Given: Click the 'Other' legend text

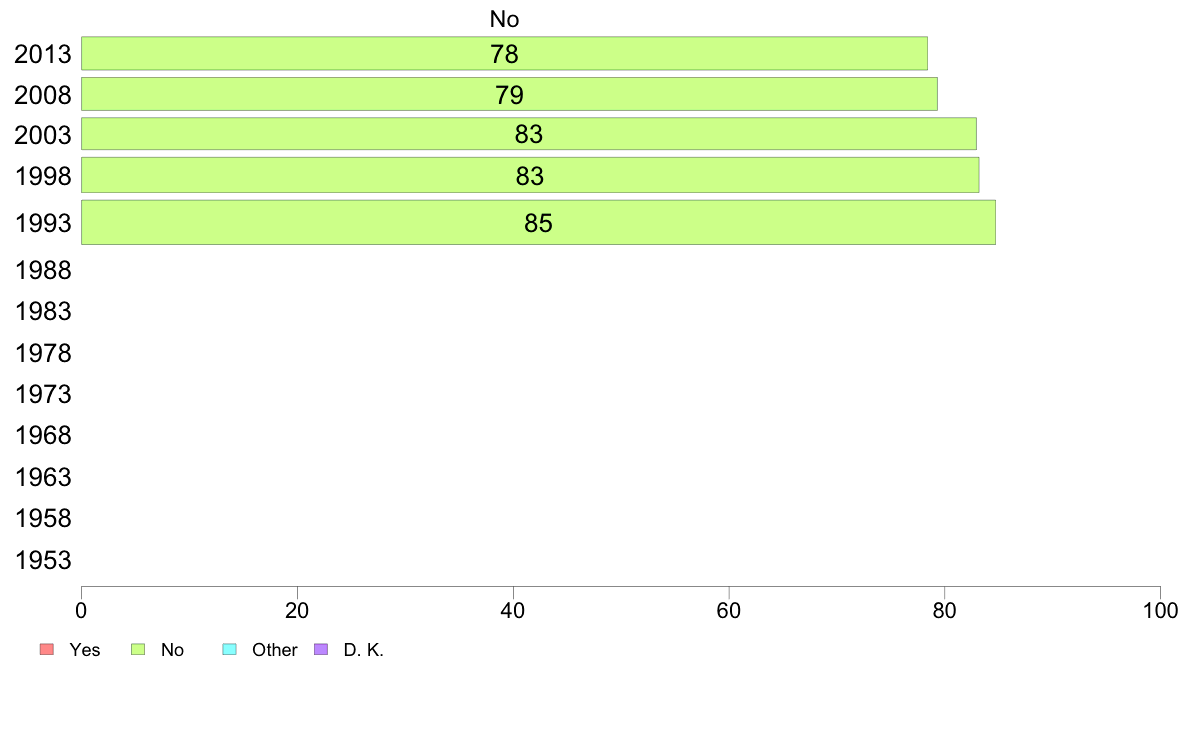Looking at the screenshot, I should coord(274,650).
